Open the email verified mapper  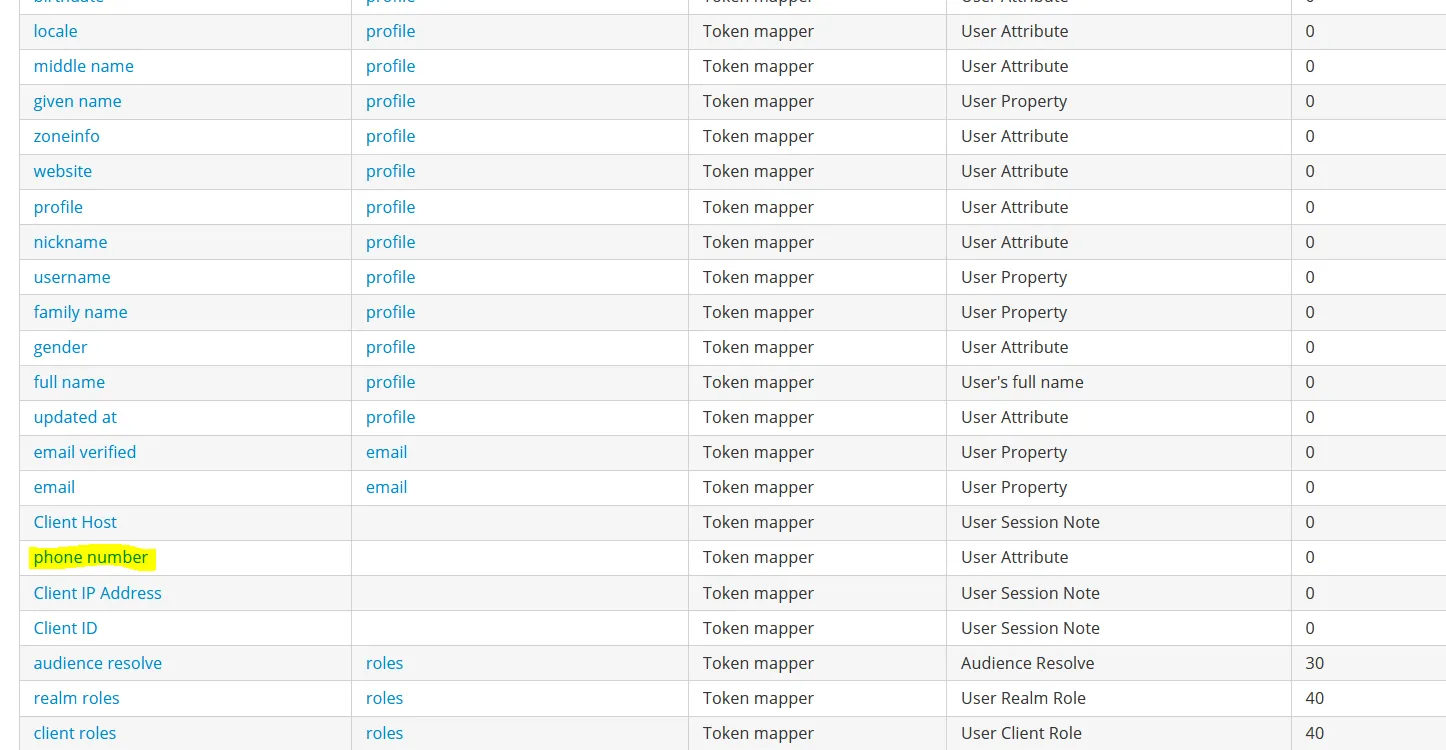click(x=84, y=452)
